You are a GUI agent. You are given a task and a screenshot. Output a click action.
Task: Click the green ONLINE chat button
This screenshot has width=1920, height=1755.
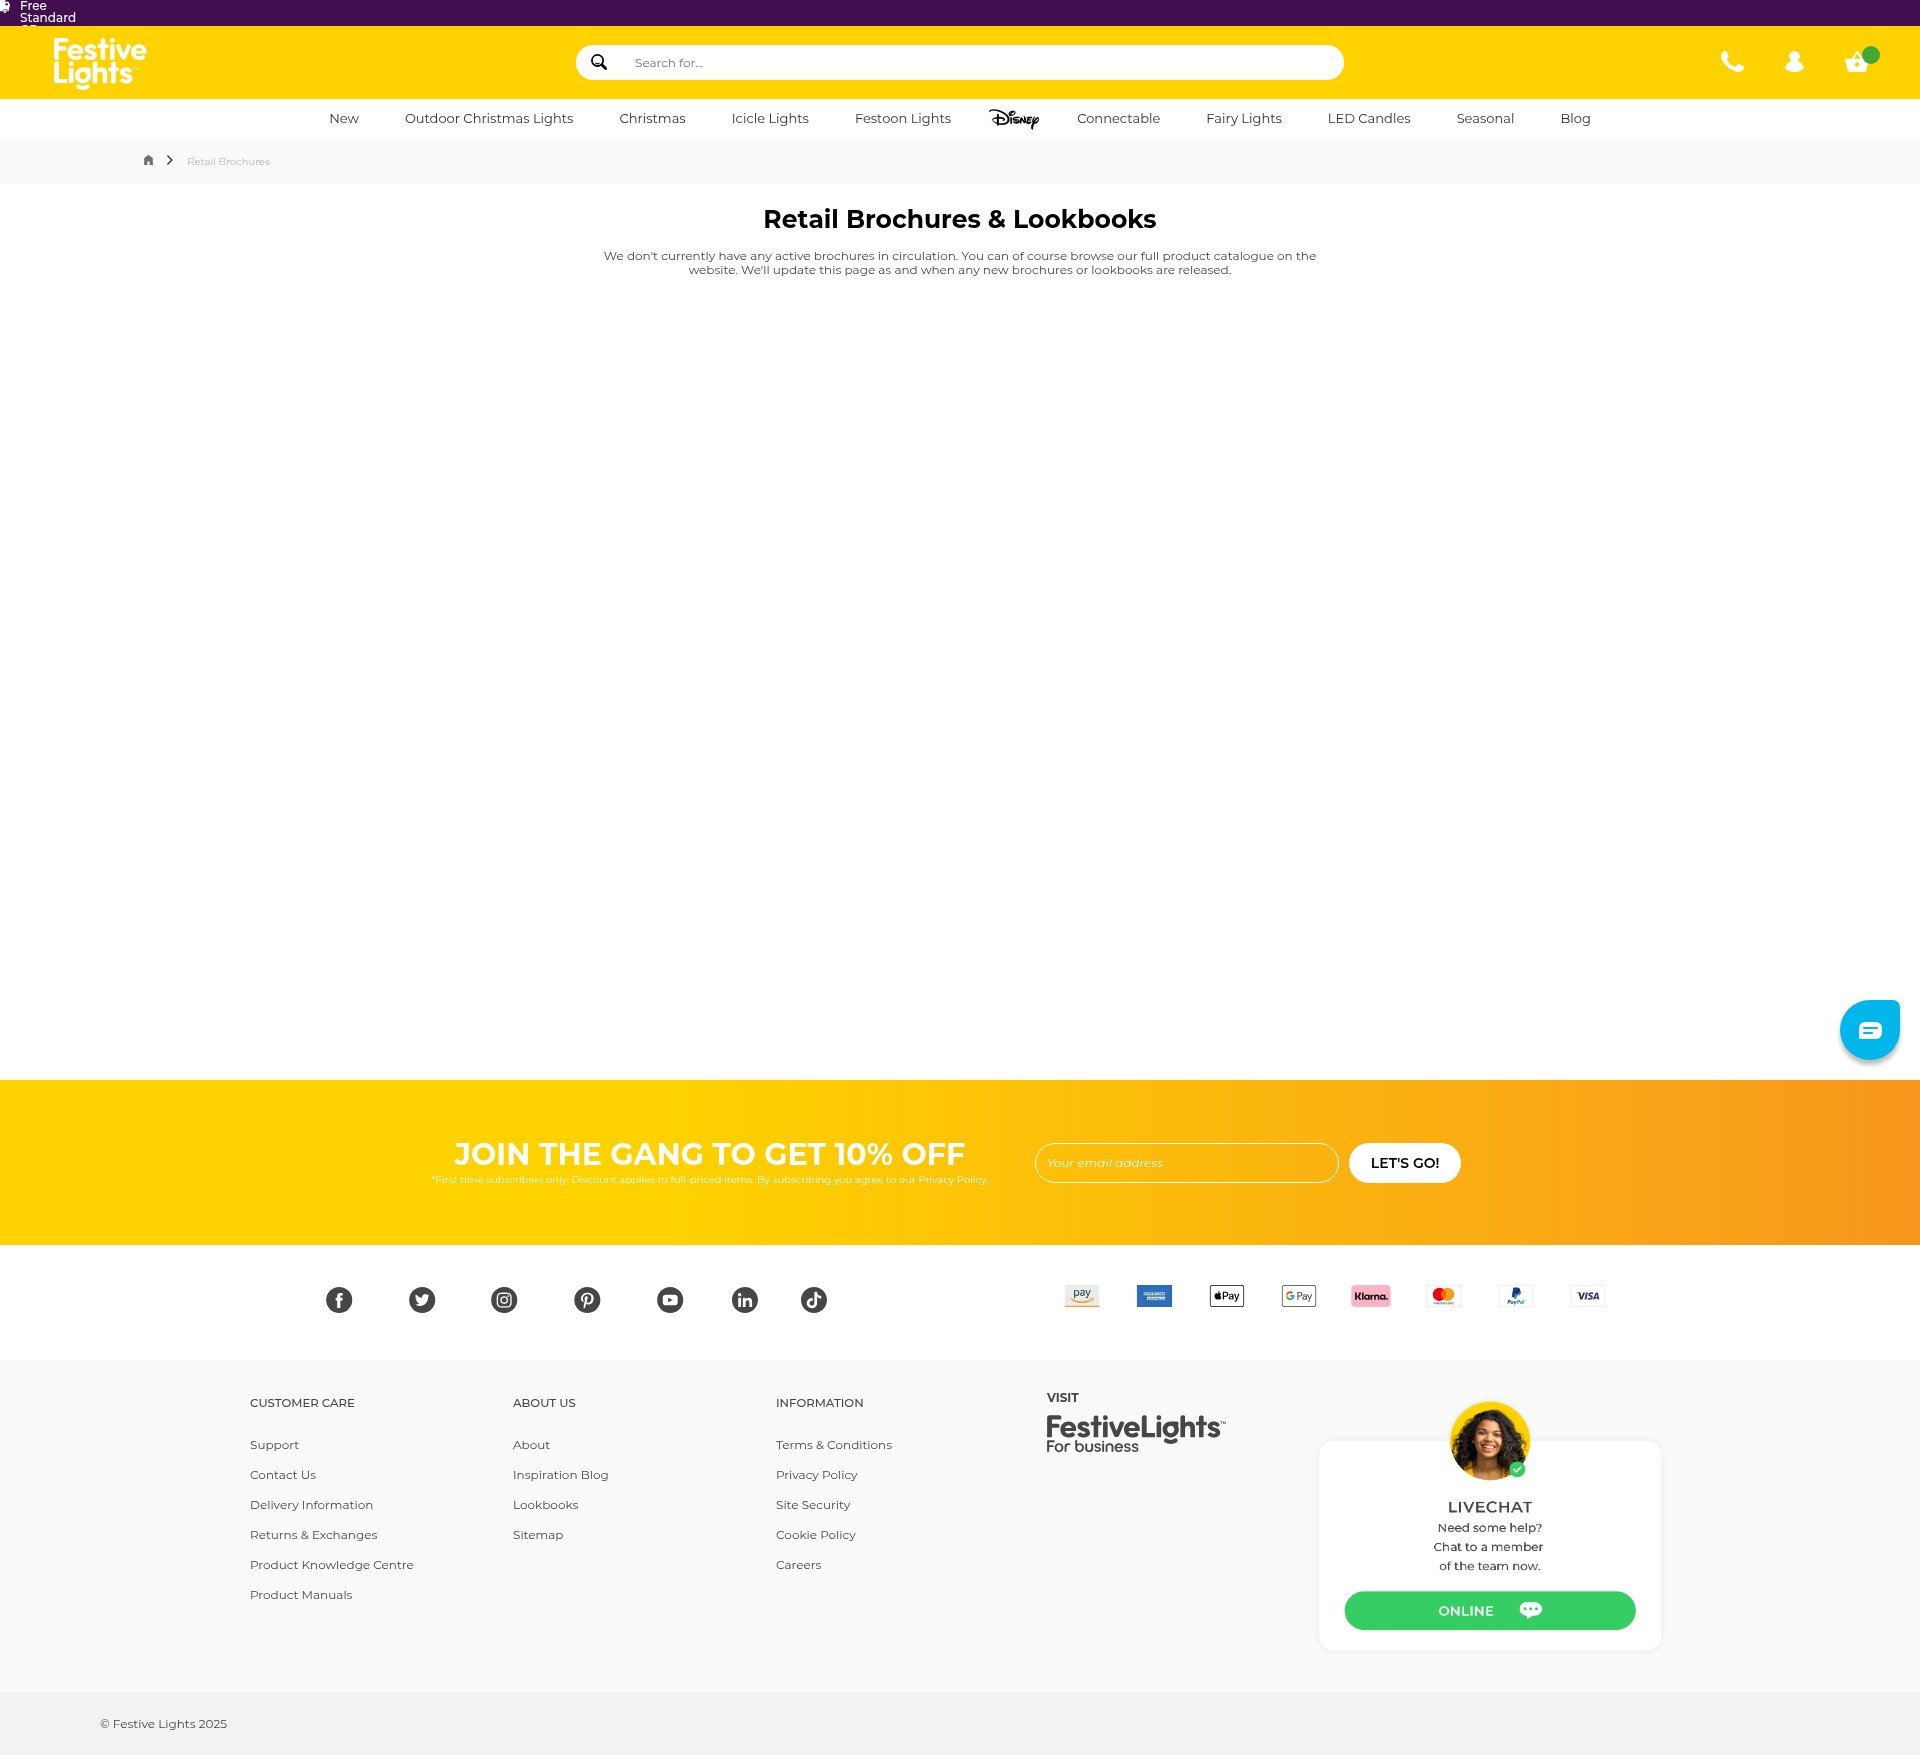[x=1490, y=1611]
